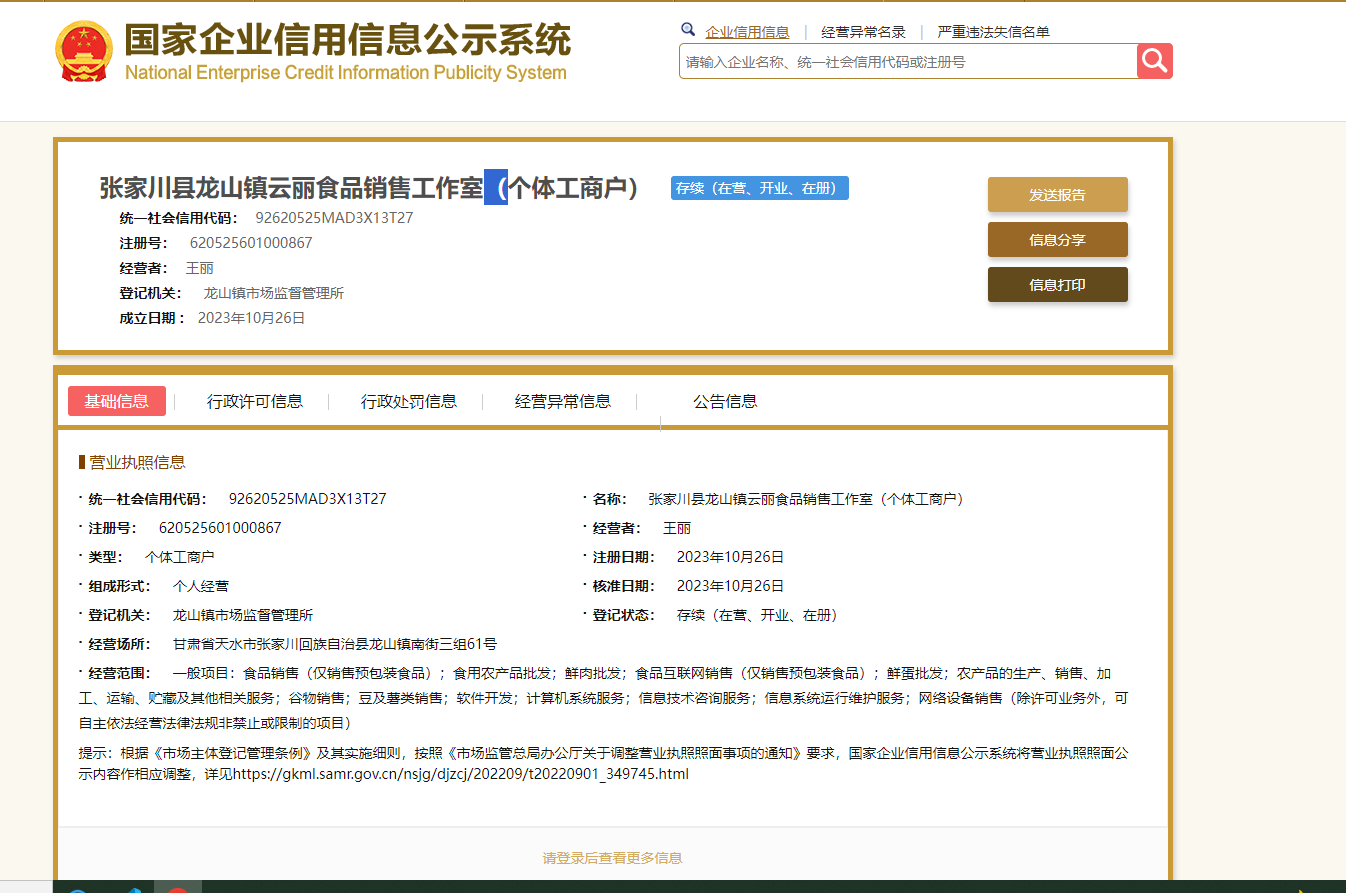
Task: Click the red magnifier search button
Action: pos(1155,61)
